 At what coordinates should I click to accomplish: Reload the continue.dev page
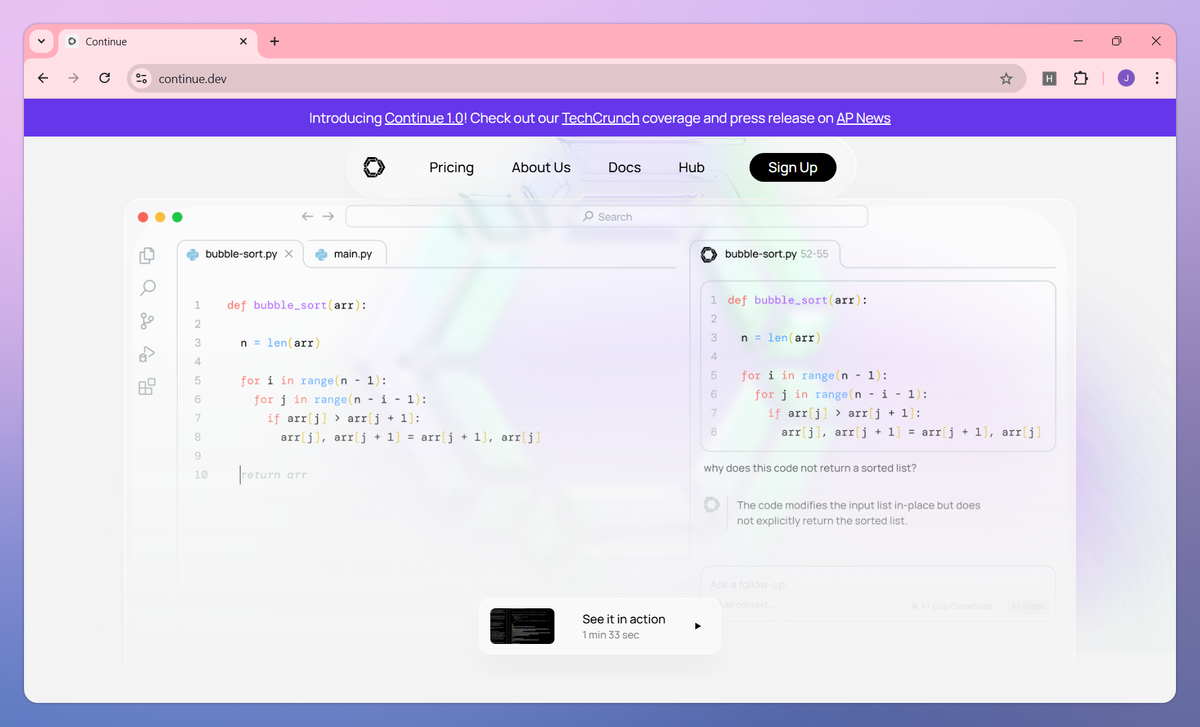(104, 78)
